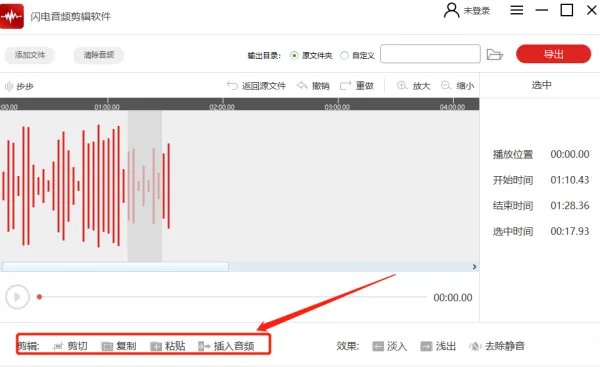600x367 pixels.
Task: Click the 剪切 cut label
Action: (x=78, y=346)
